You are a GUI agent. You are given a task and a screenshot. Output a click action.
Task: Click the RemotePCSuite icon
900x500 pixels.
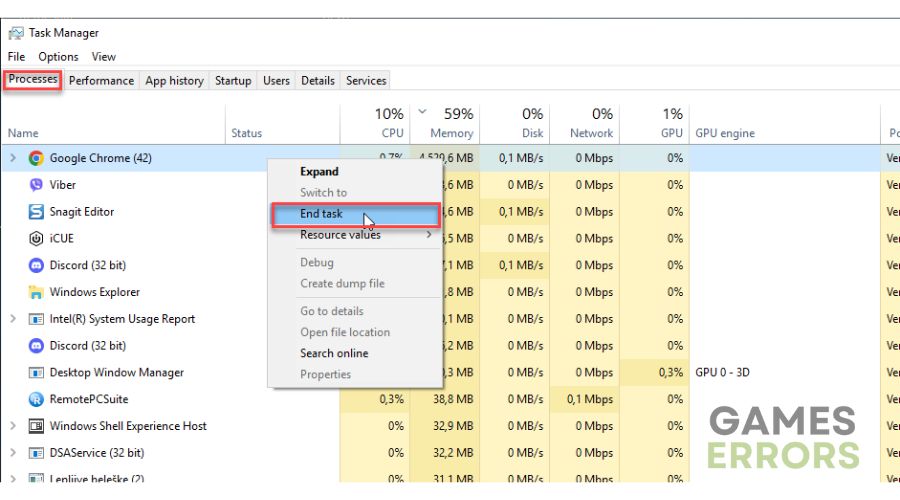click(36, 399)
